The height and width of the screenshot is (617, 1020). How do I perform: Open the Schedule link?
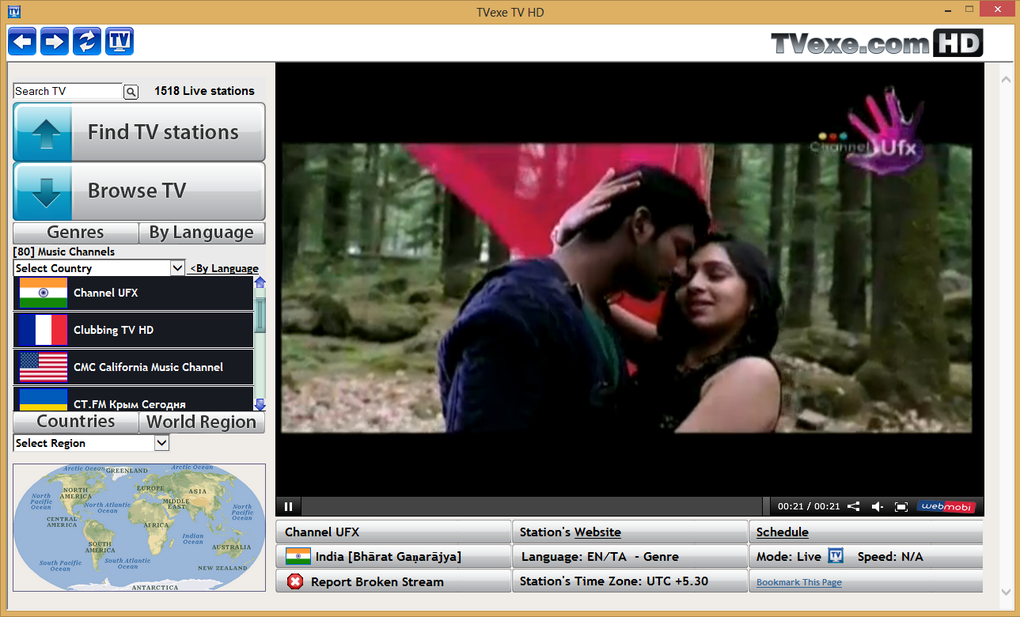coord(782,532)
